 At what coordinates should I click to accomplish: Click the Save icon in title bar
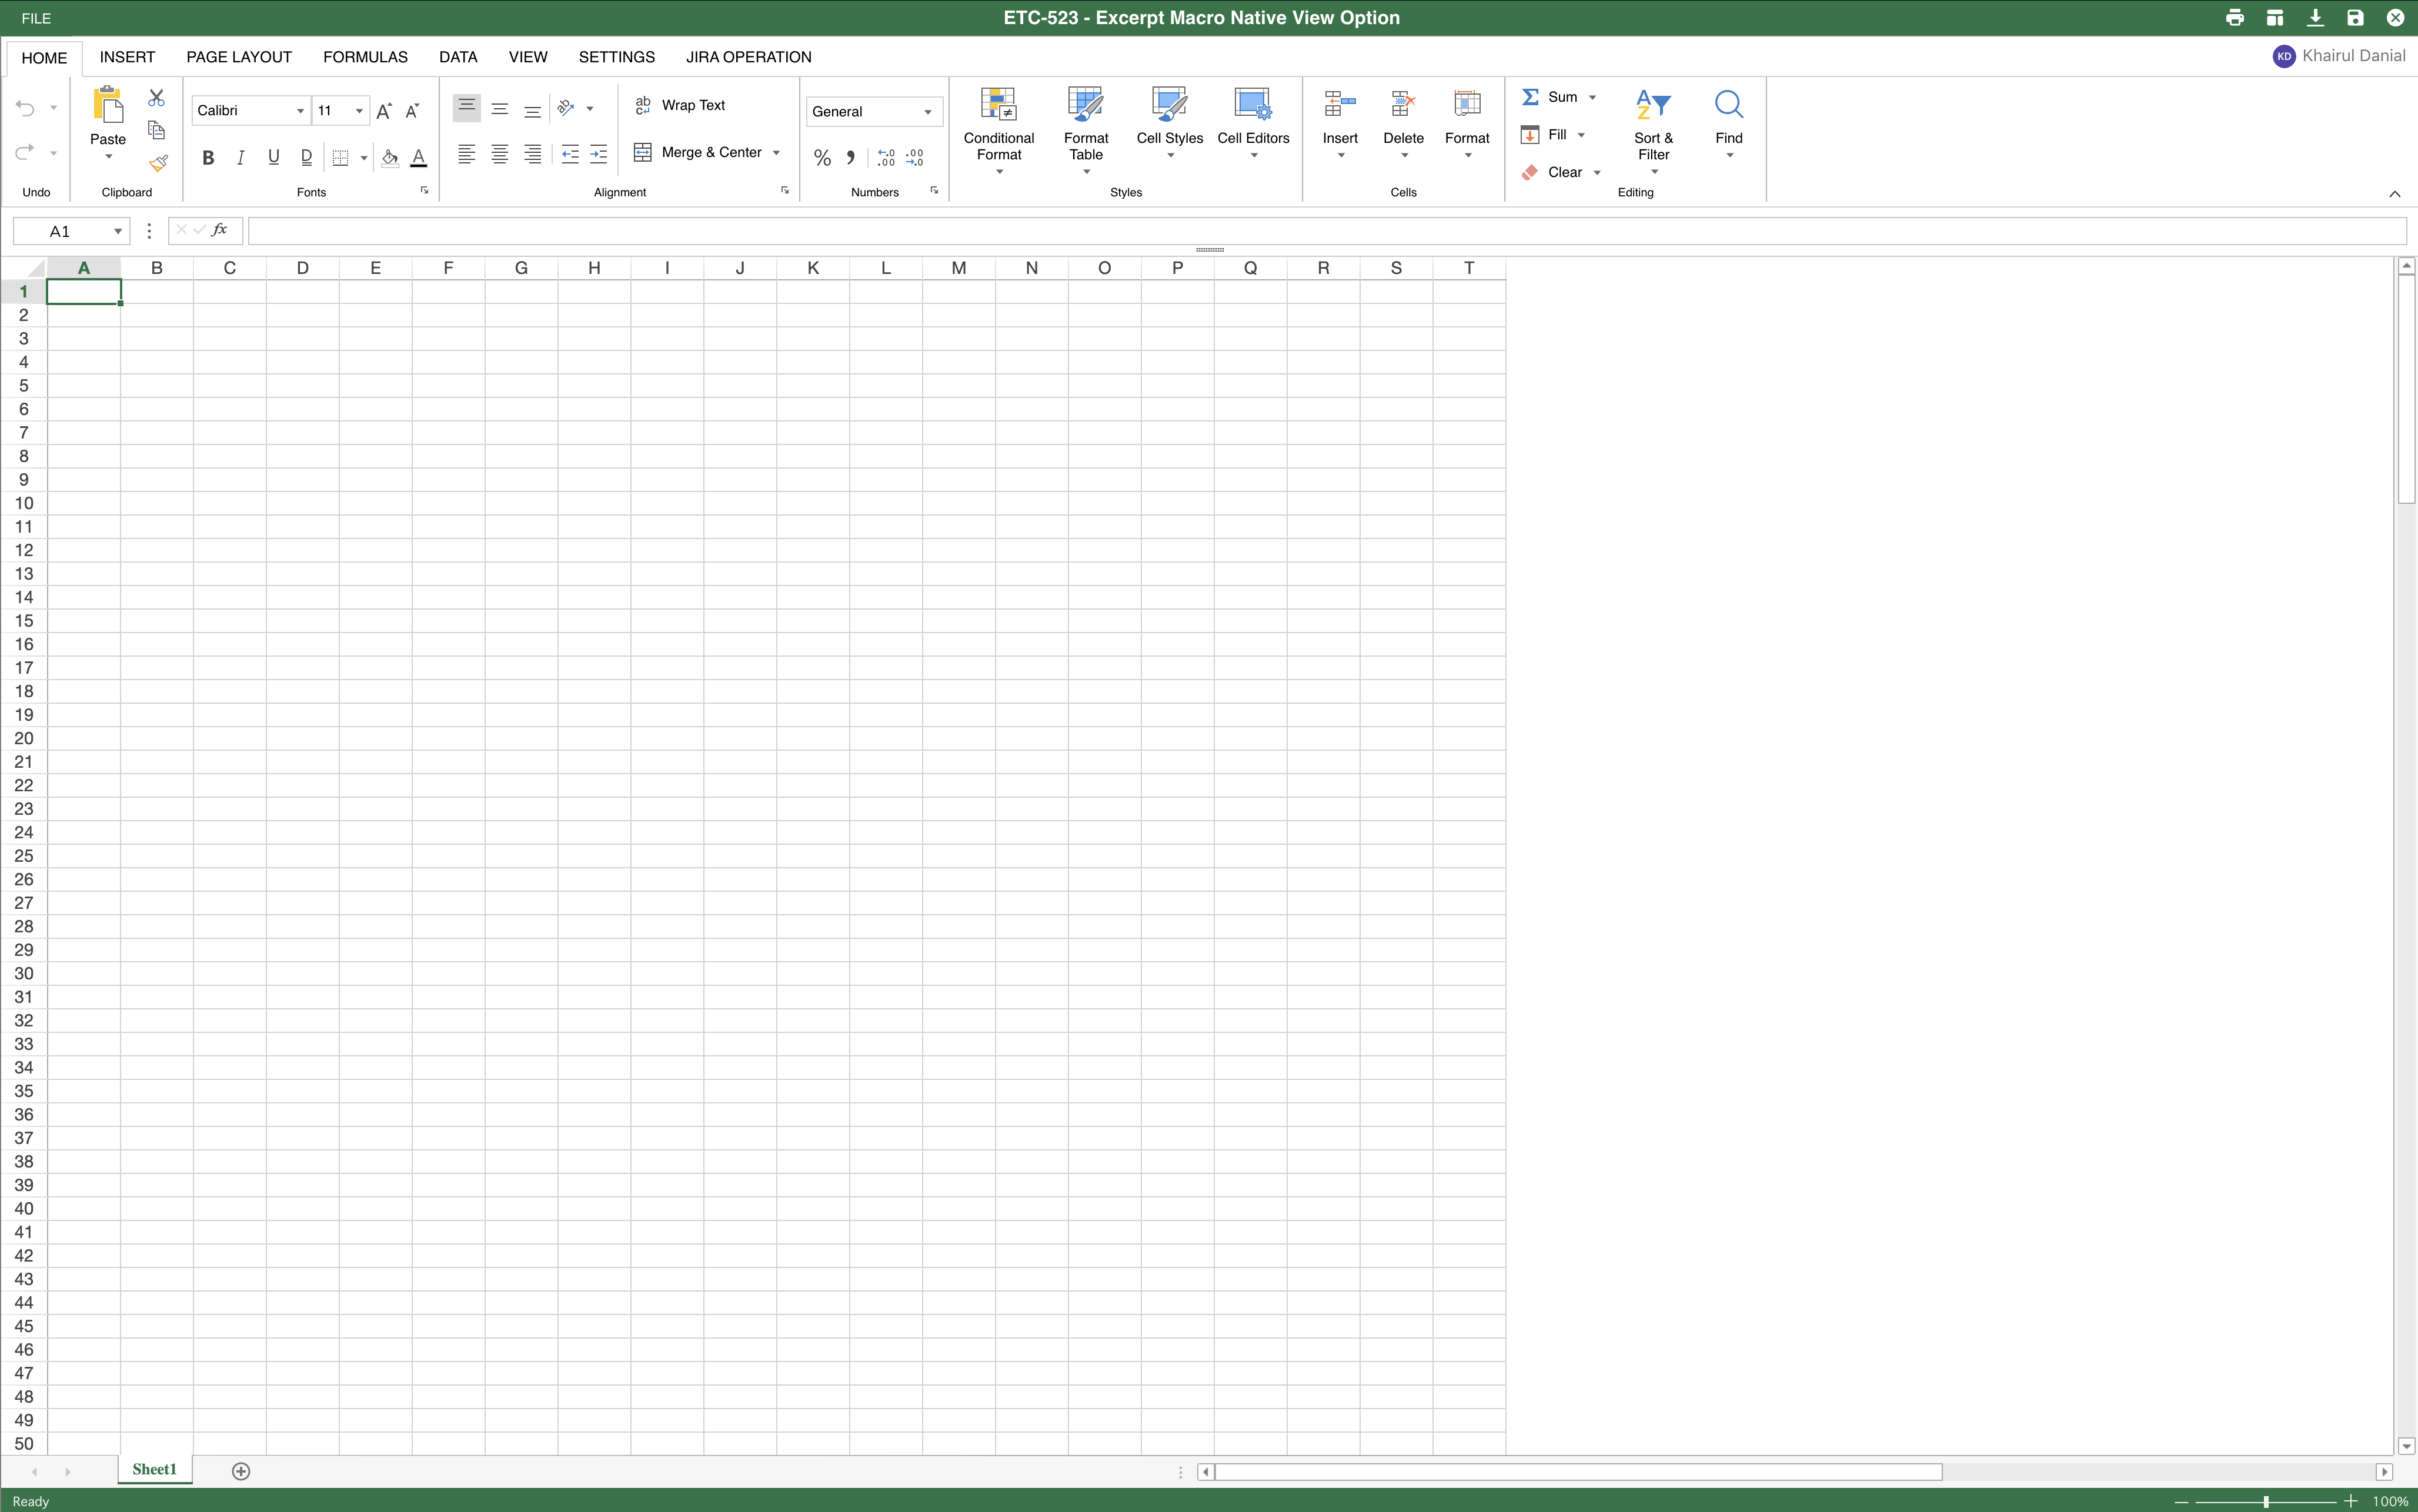2355,18
